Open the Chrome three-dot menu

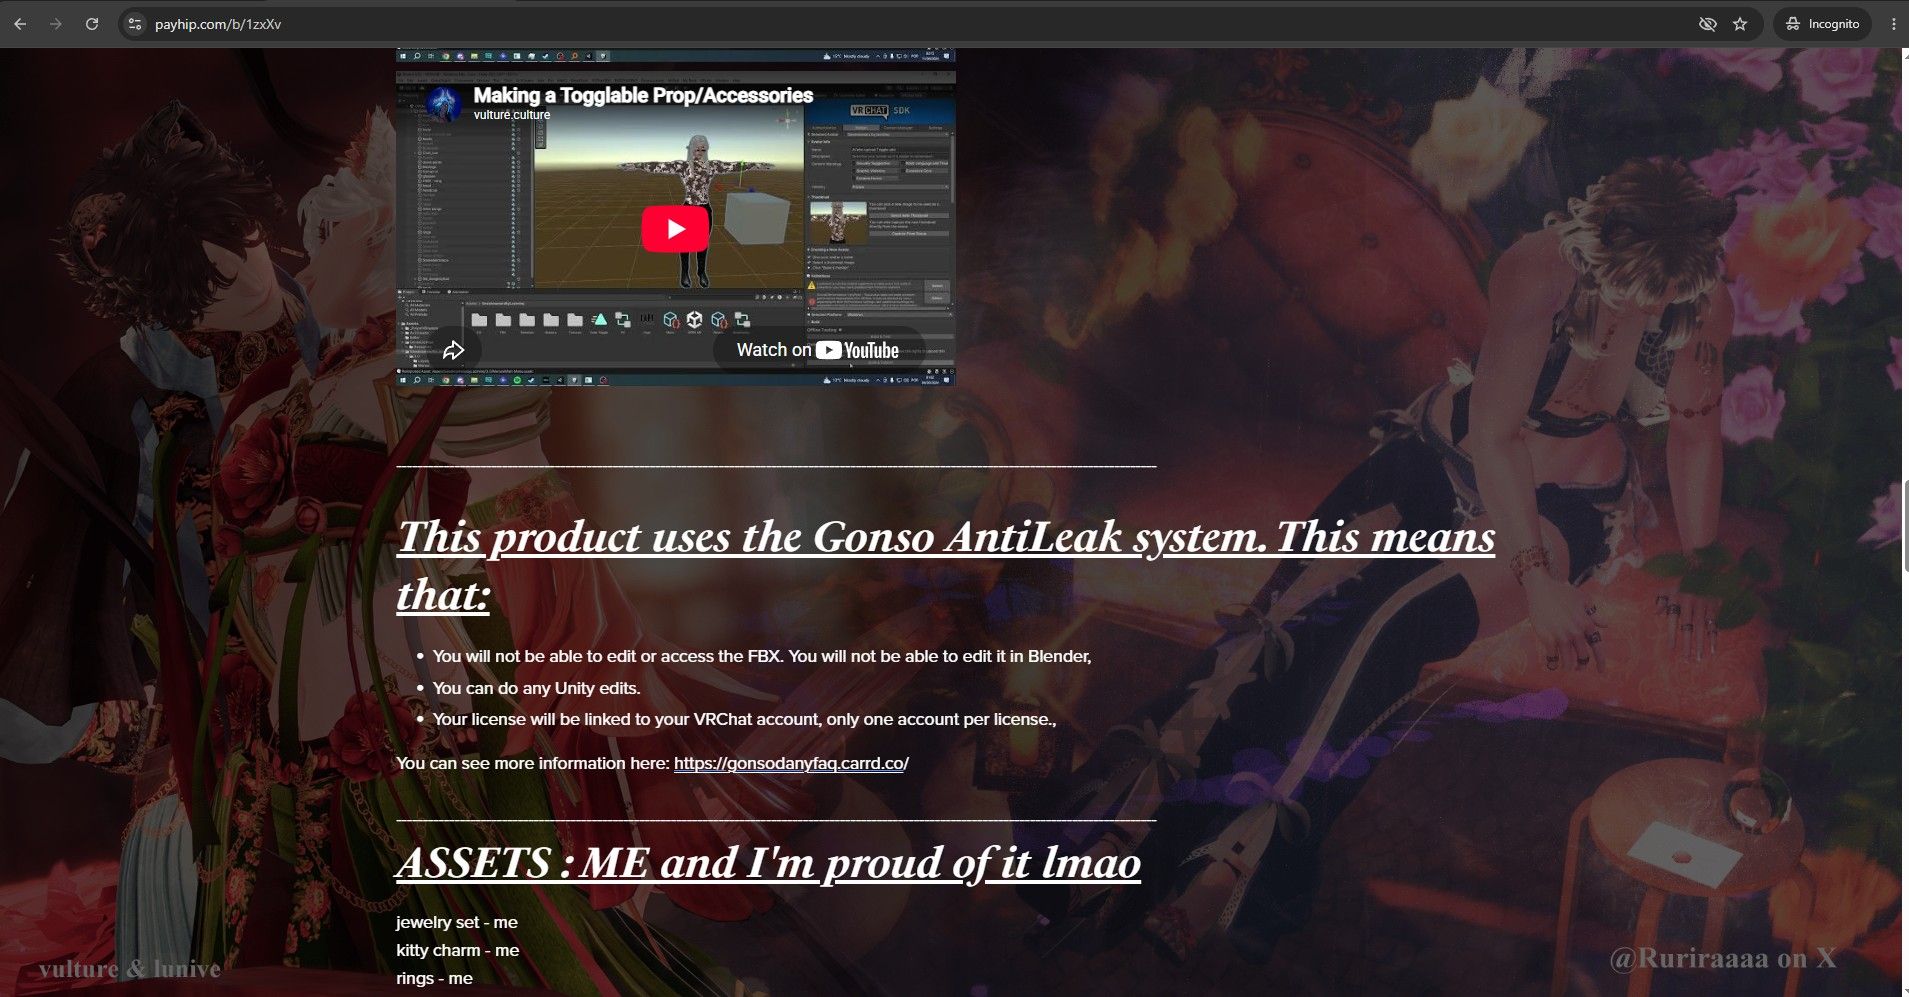pos(1893,24)
